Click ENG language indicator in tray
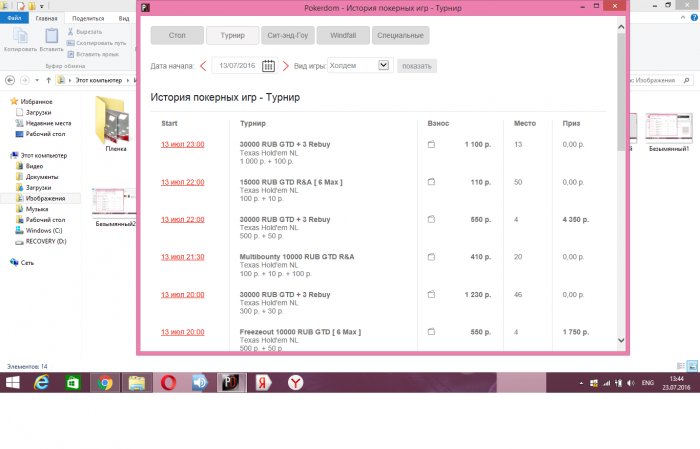700x449 pixels. click(x=647, y=383)
